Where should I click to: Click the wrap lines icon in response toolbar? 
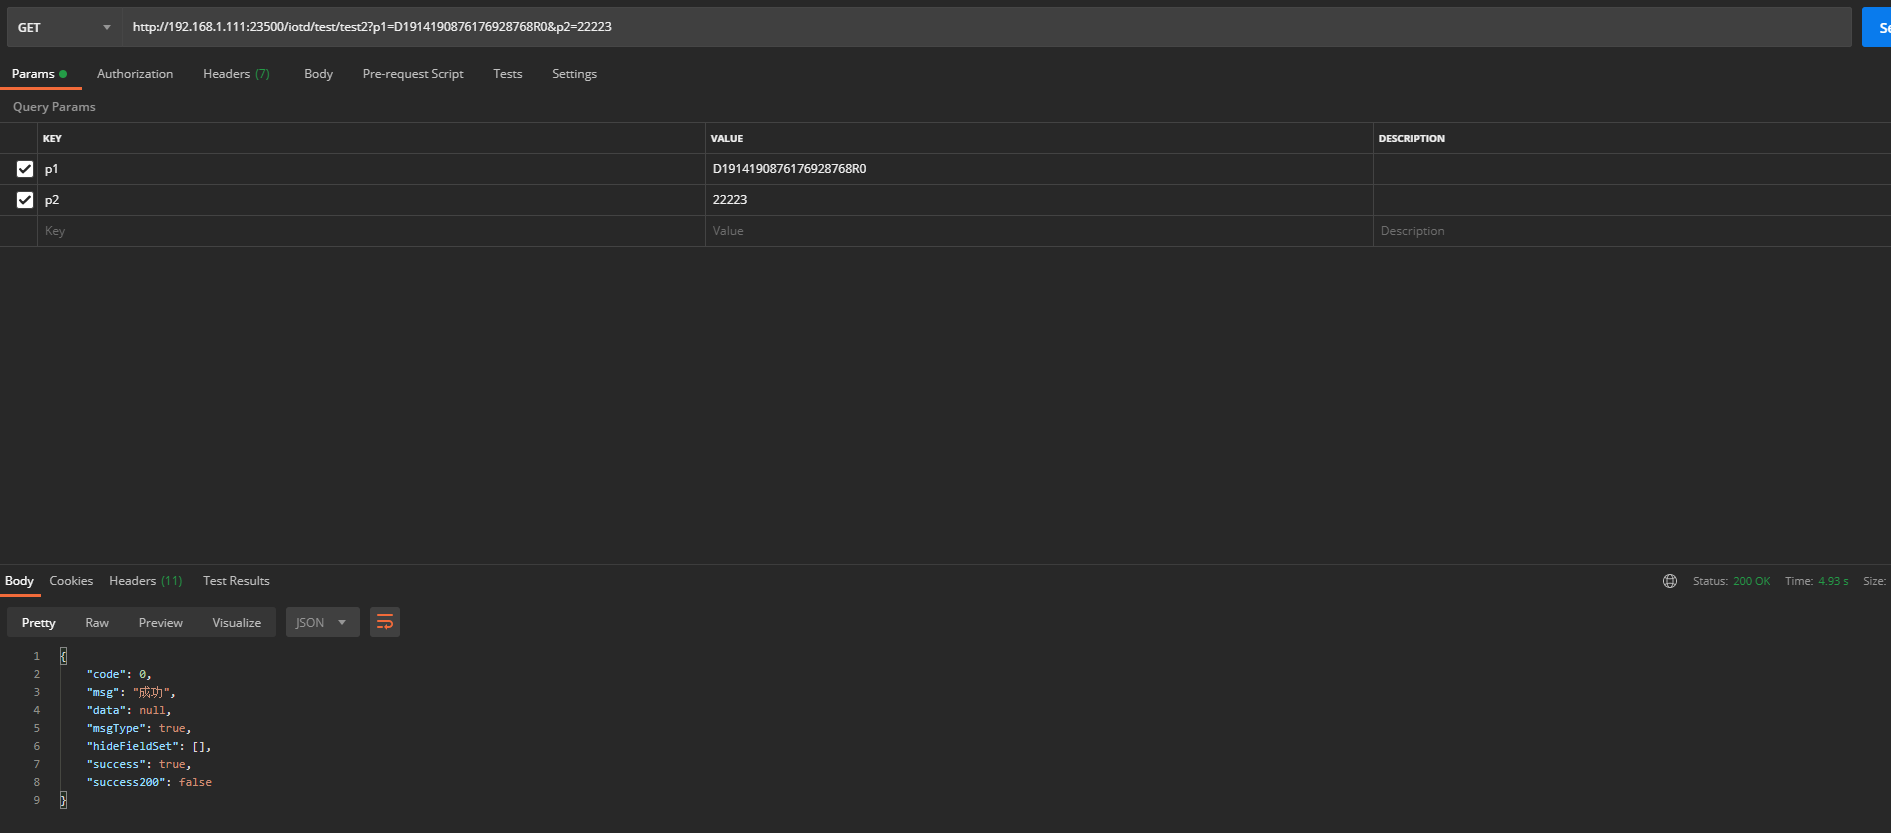tap(385, 622)
